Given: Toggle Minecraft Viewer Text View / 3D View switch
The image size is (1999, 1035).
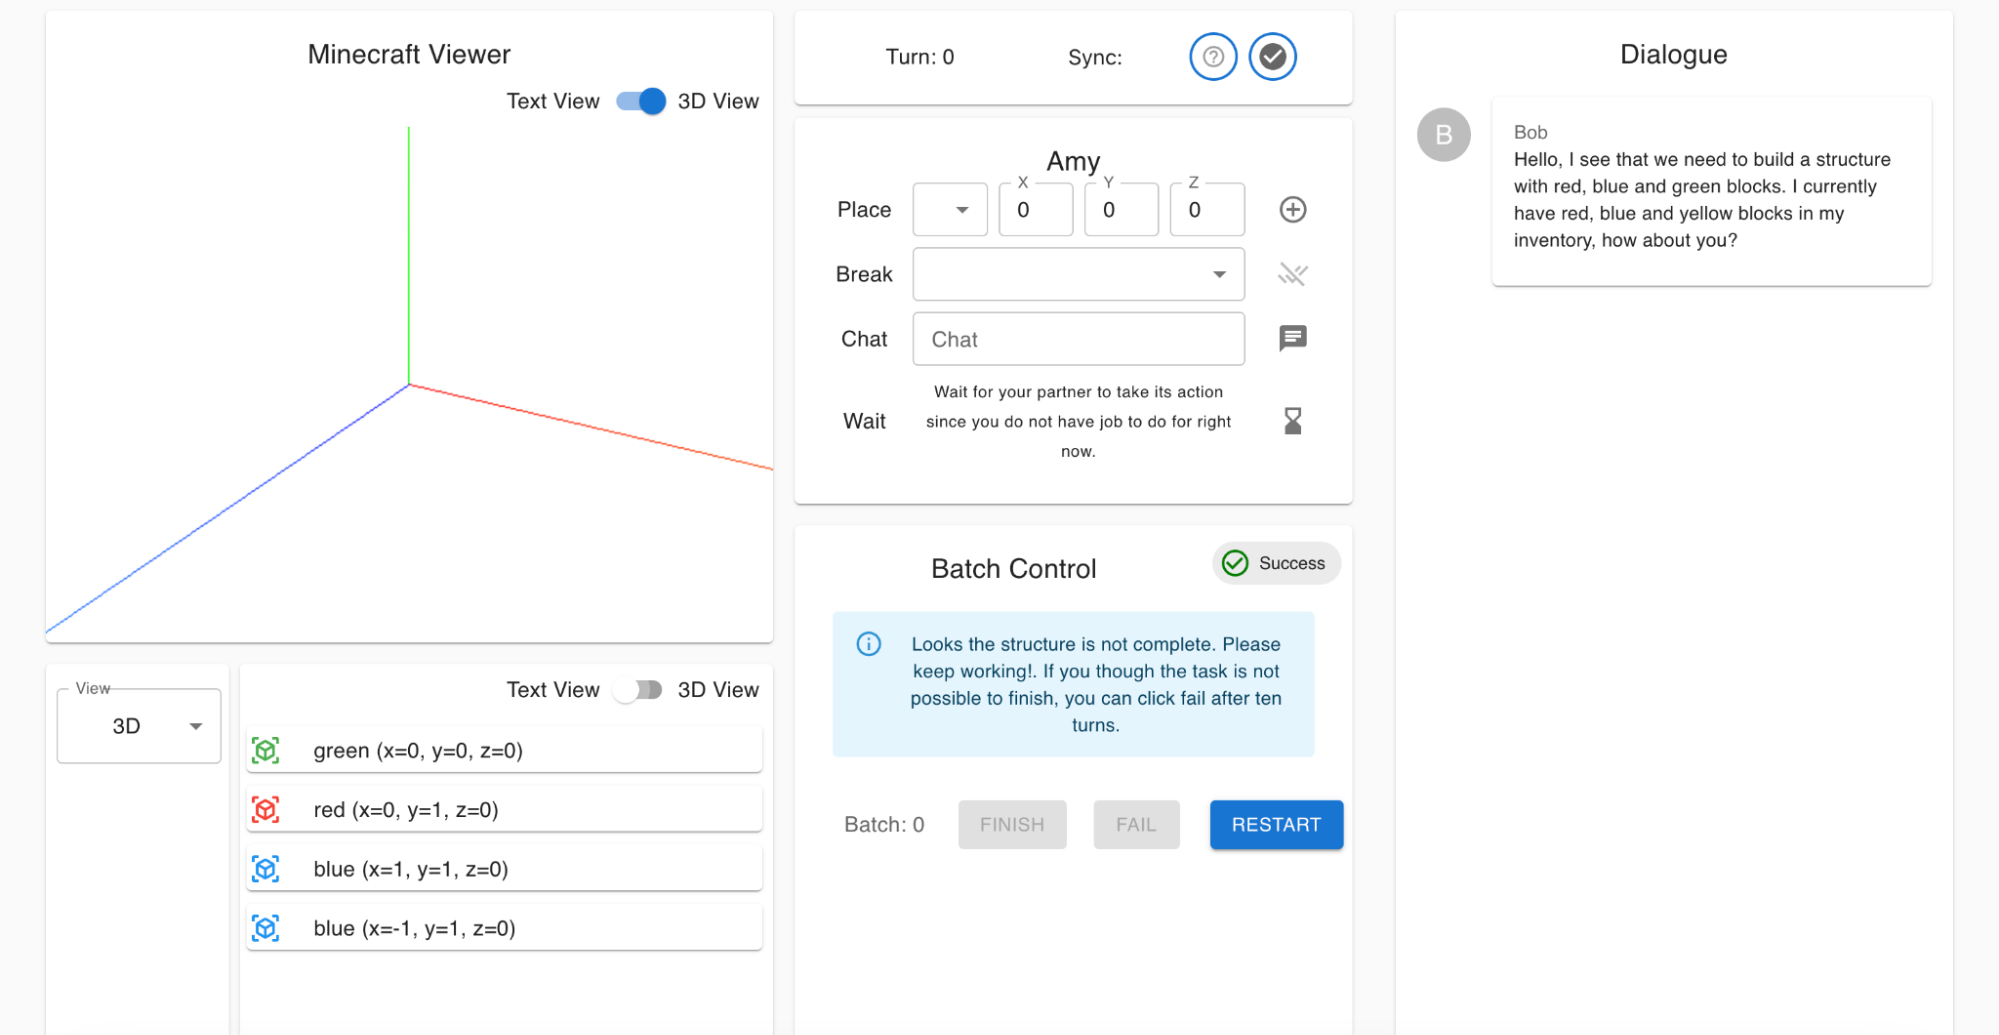Looking at the screenshot, I should (641, 101).
